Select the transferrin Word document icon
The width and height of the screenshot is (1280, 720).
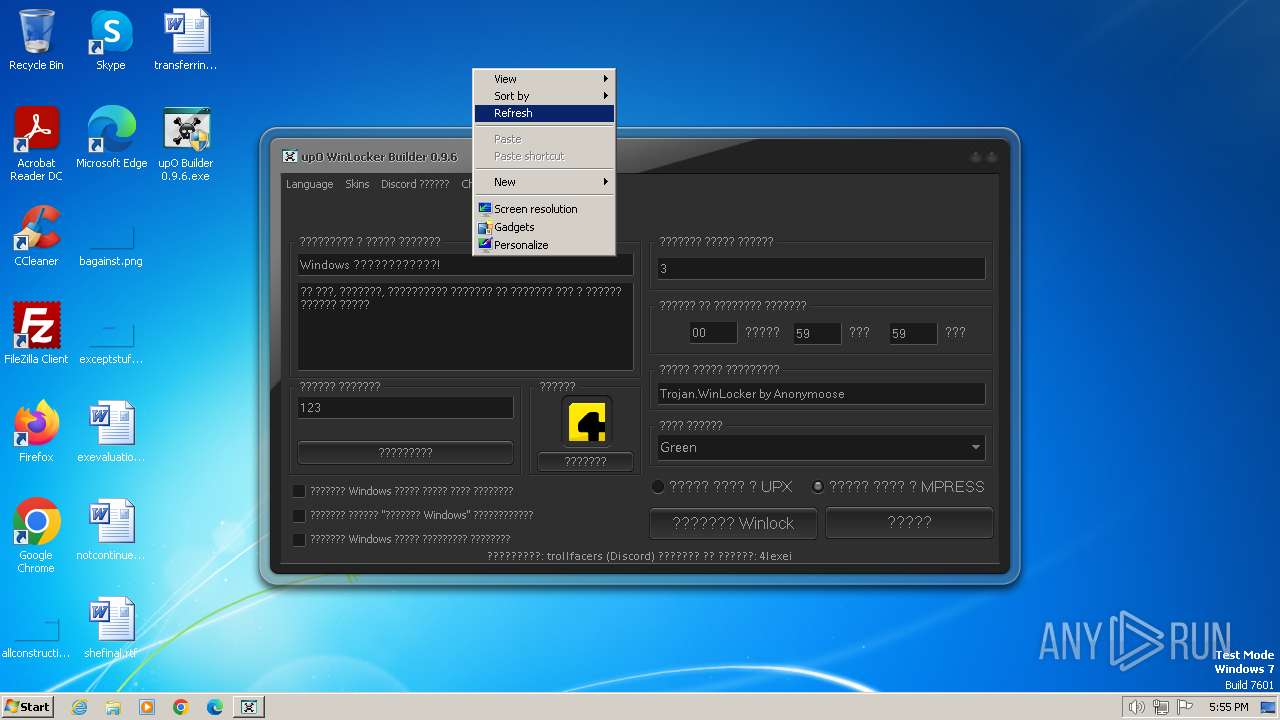(x=186, y=40)
